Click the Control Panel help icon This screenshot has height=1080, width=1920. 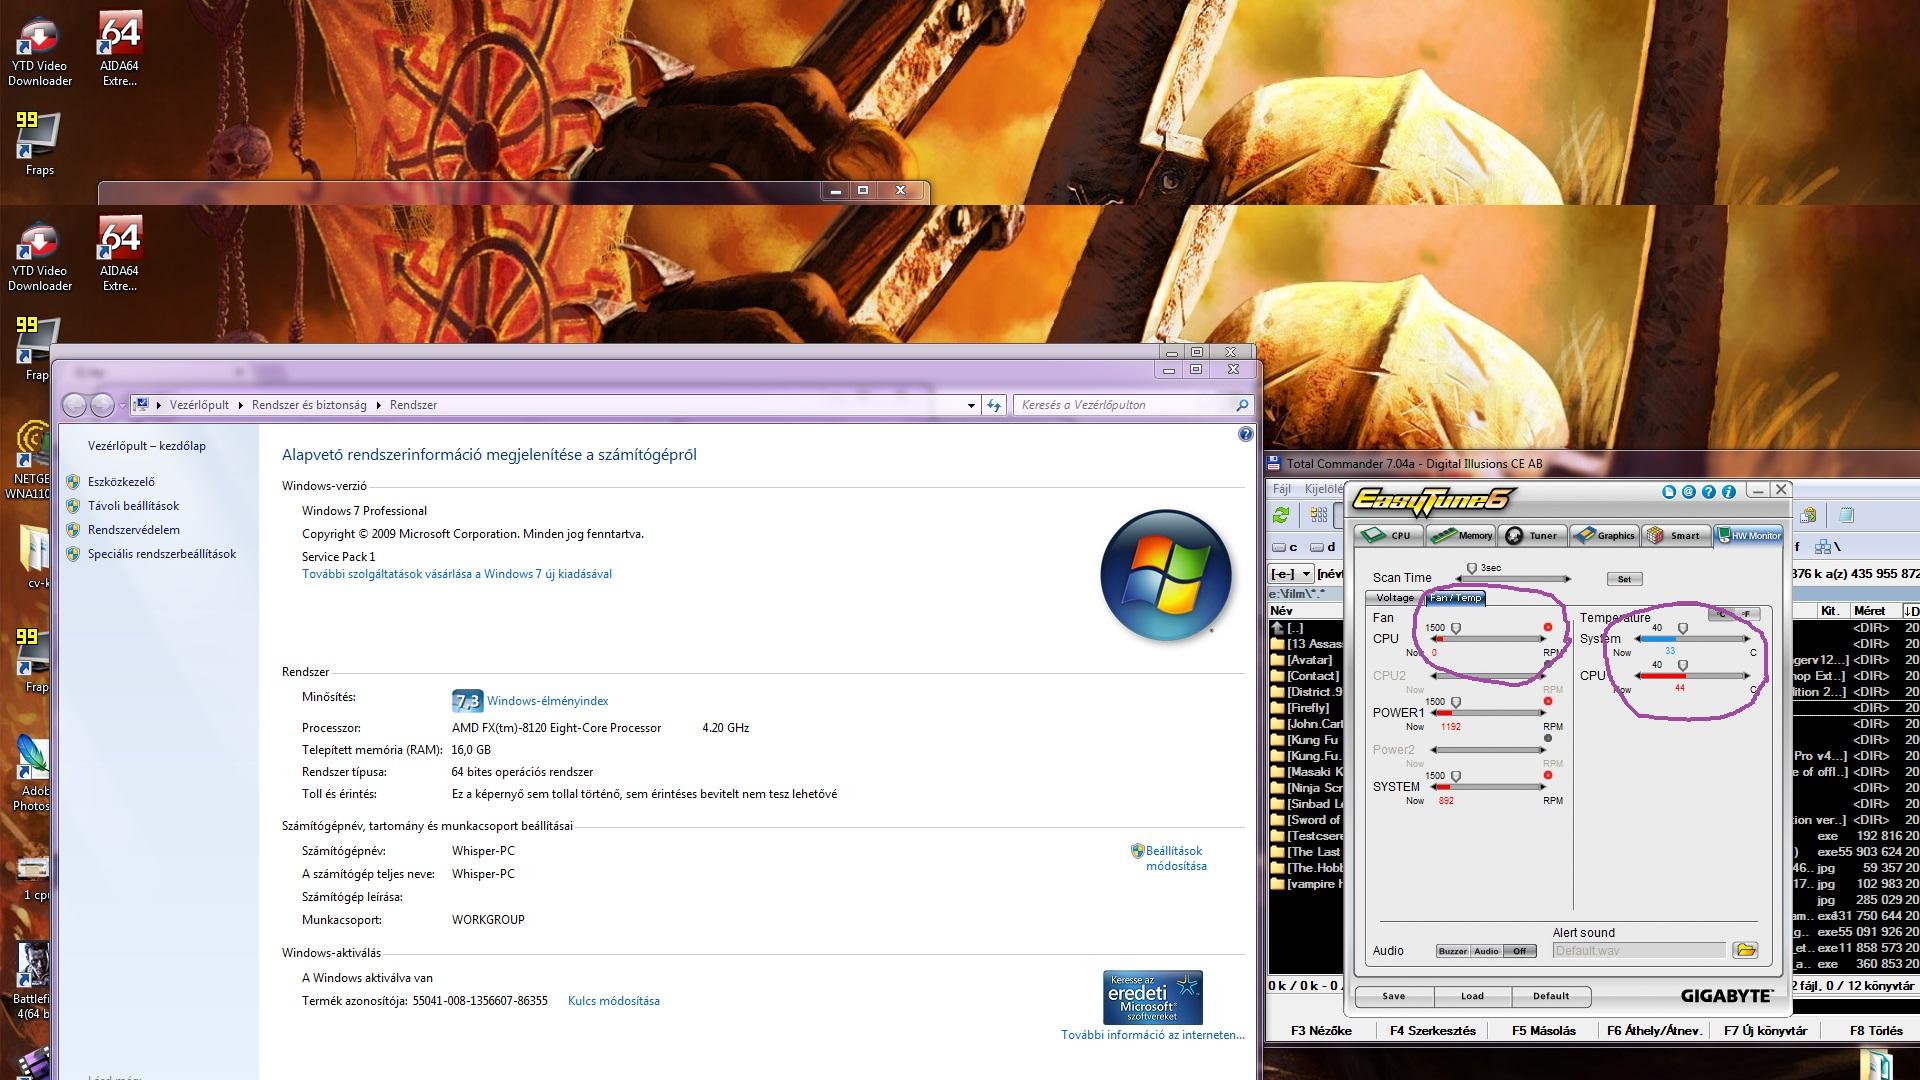(x=1245, y=434)
